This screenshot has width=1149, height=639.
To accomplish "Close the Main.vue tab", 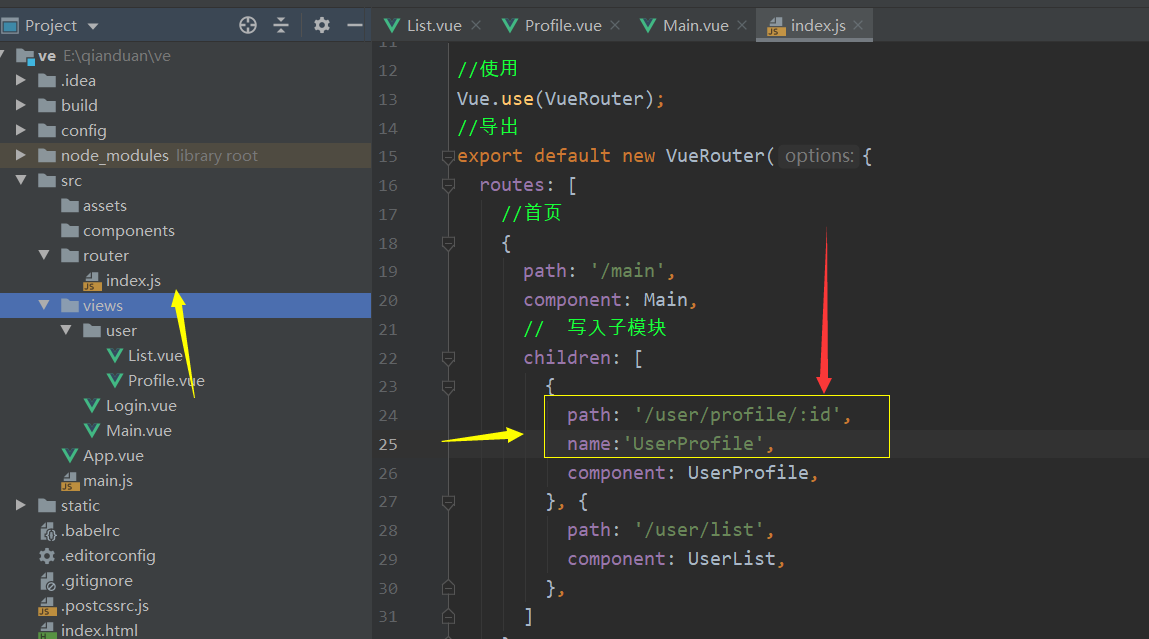I will 742,26.
